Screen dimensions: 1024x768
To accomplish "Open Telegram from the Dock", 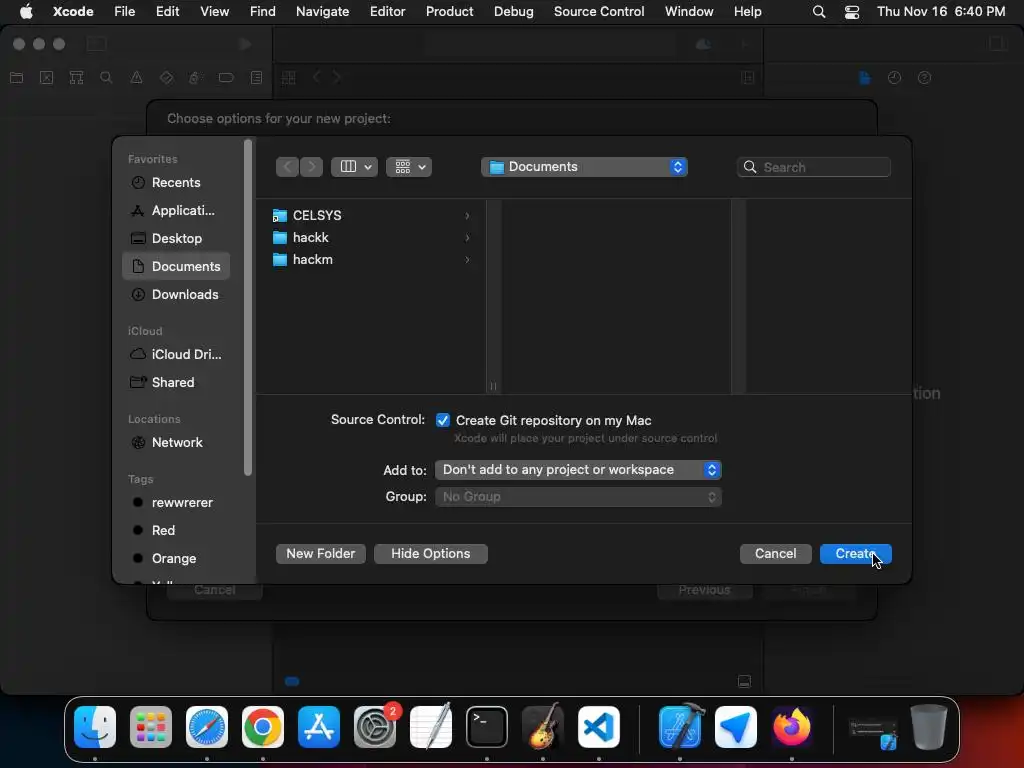I will click(x=735, y=726).
